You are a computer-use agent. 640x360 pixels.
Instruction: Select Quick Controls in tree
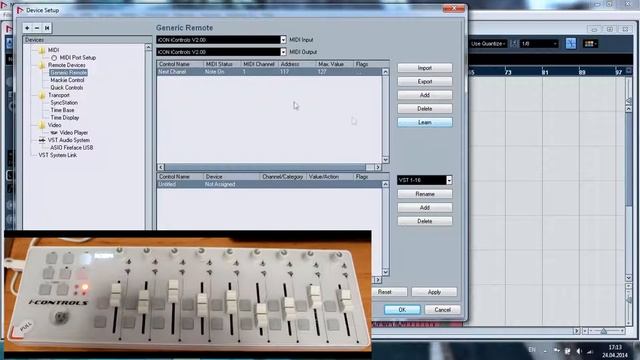pyautogui.click(x=67, y=88)
